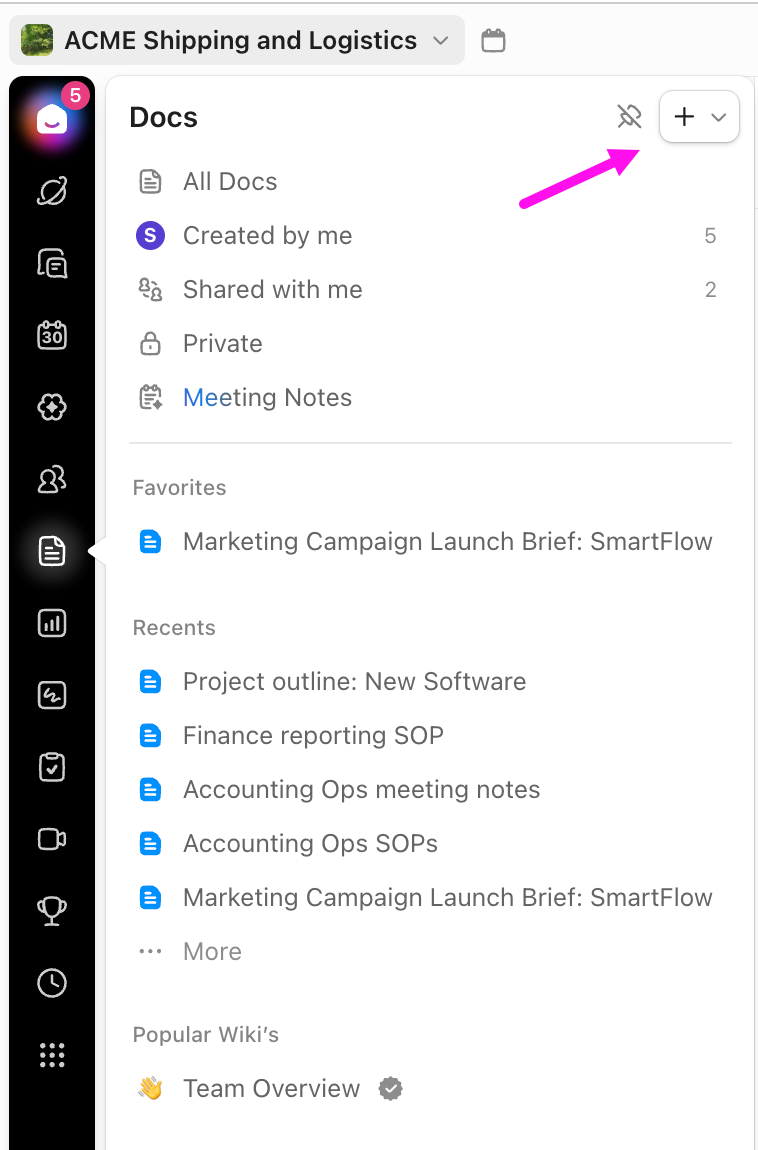Select All Docs
Viewport: 758px width, 1150px height.
pyautogui.click(x=229, y=181)
